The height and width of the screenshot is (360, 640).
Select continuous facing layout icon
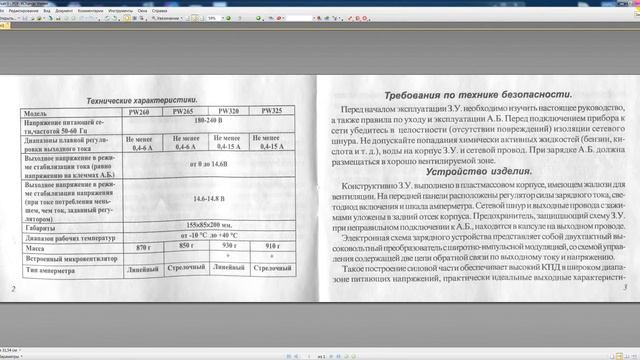(635, 356)
